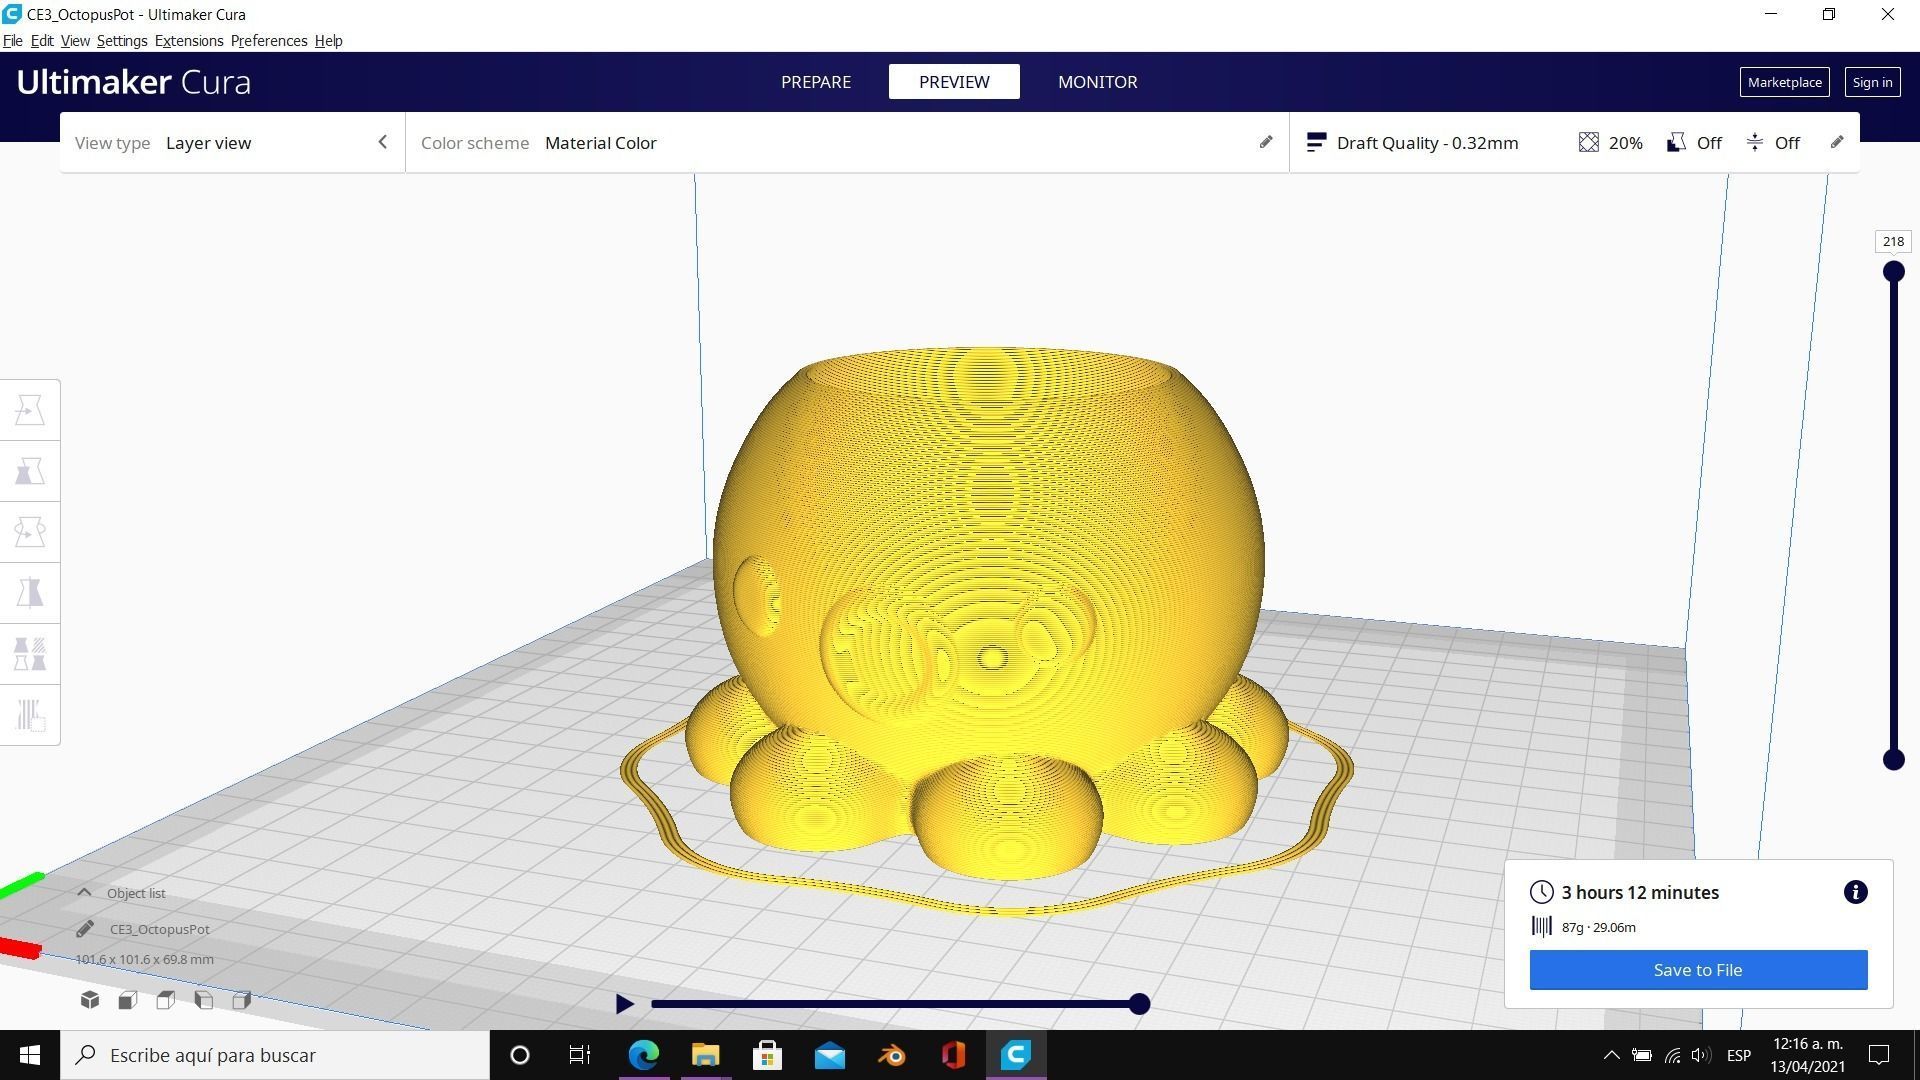Open Per Model Settings tool
The height and width of the screenshot is (1080, 1920).
pos(30,654)
